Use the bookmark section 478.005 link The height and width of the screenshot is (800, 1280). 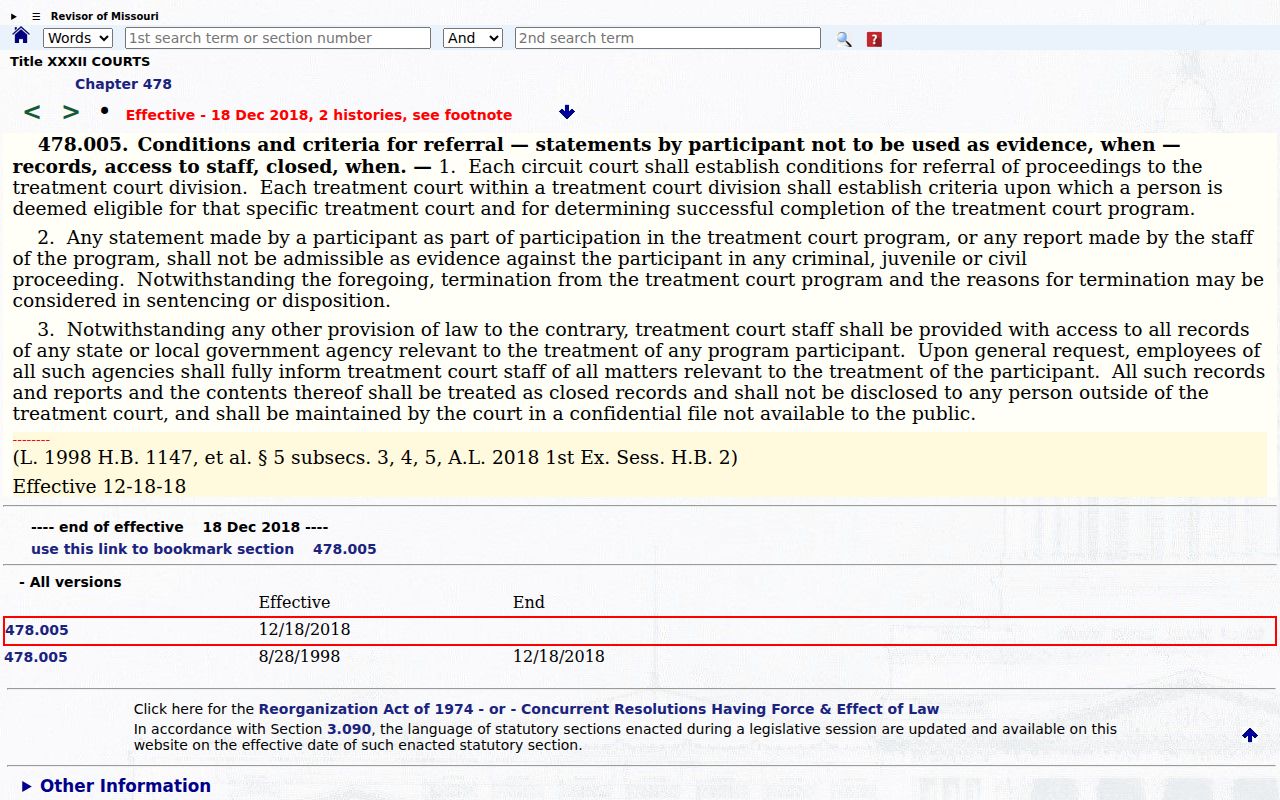tap(204, 549)
